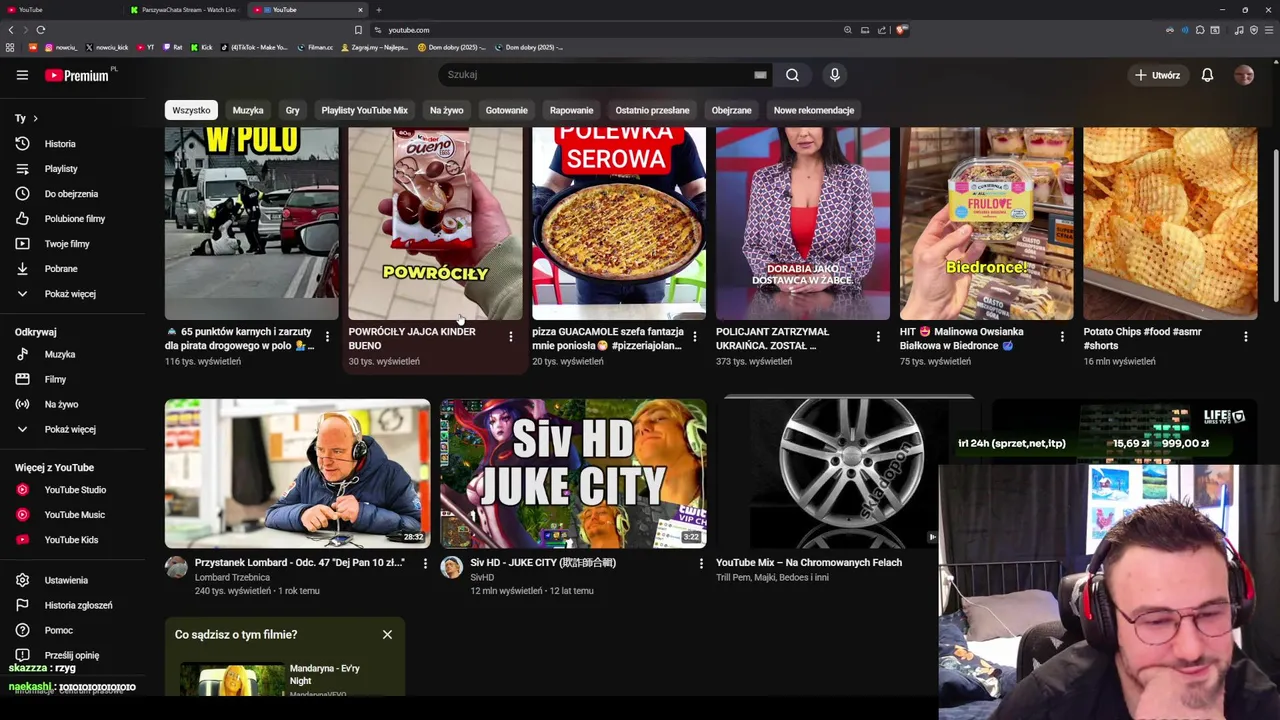Viewport: 1280px width, 720px height.
Task: Open the SivHD channel name link
Action: [482, 578]
